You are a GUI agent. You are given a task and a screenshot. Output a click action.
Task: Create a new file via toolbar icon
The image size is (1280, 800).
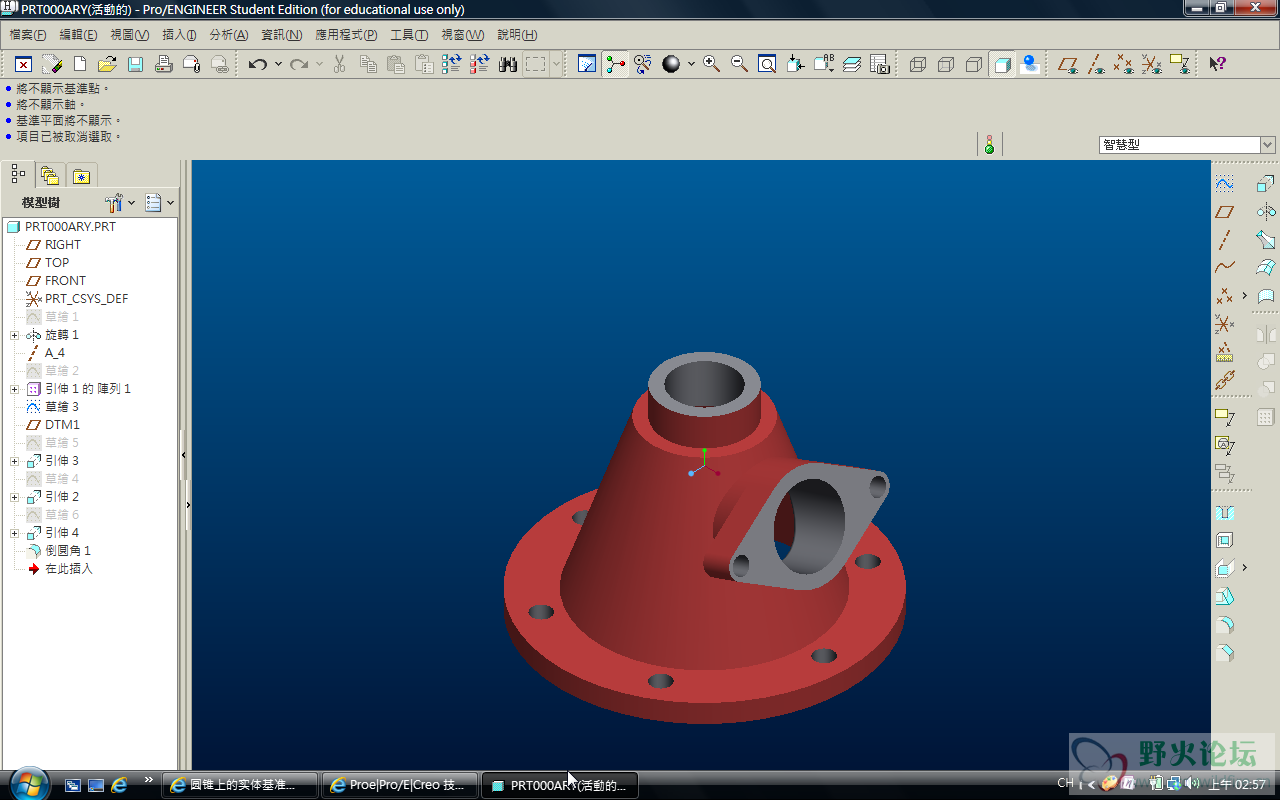80,64
